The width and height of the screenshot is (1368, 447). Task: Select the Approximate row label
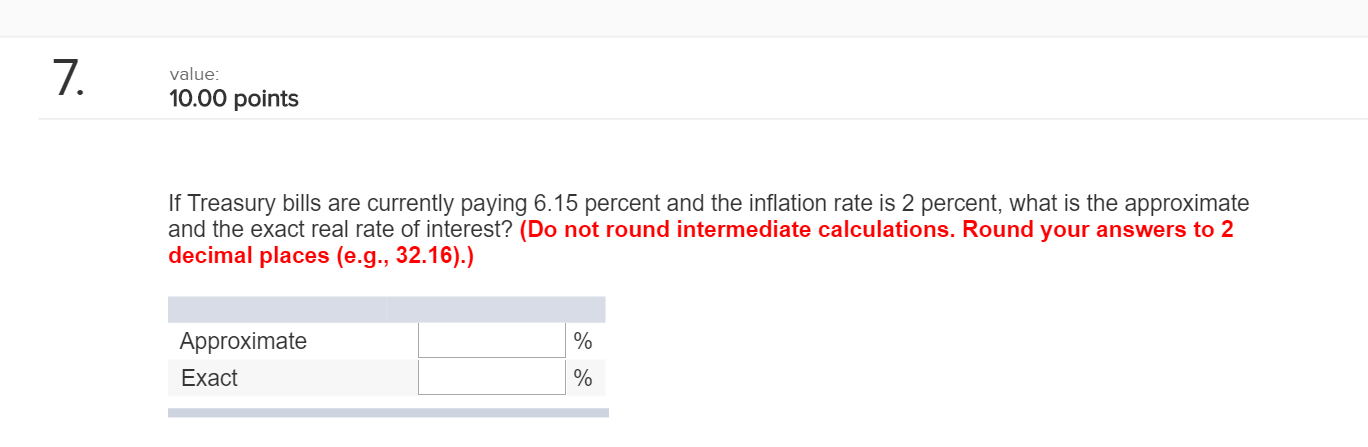pyautogui.click(x=243, y=341)
